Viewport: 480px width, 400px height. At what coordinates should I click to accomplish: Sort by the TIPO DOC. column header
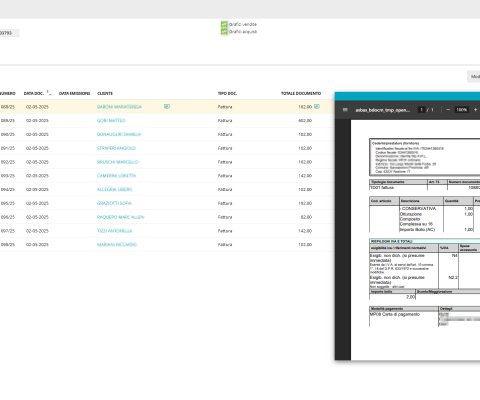point(227,93)
